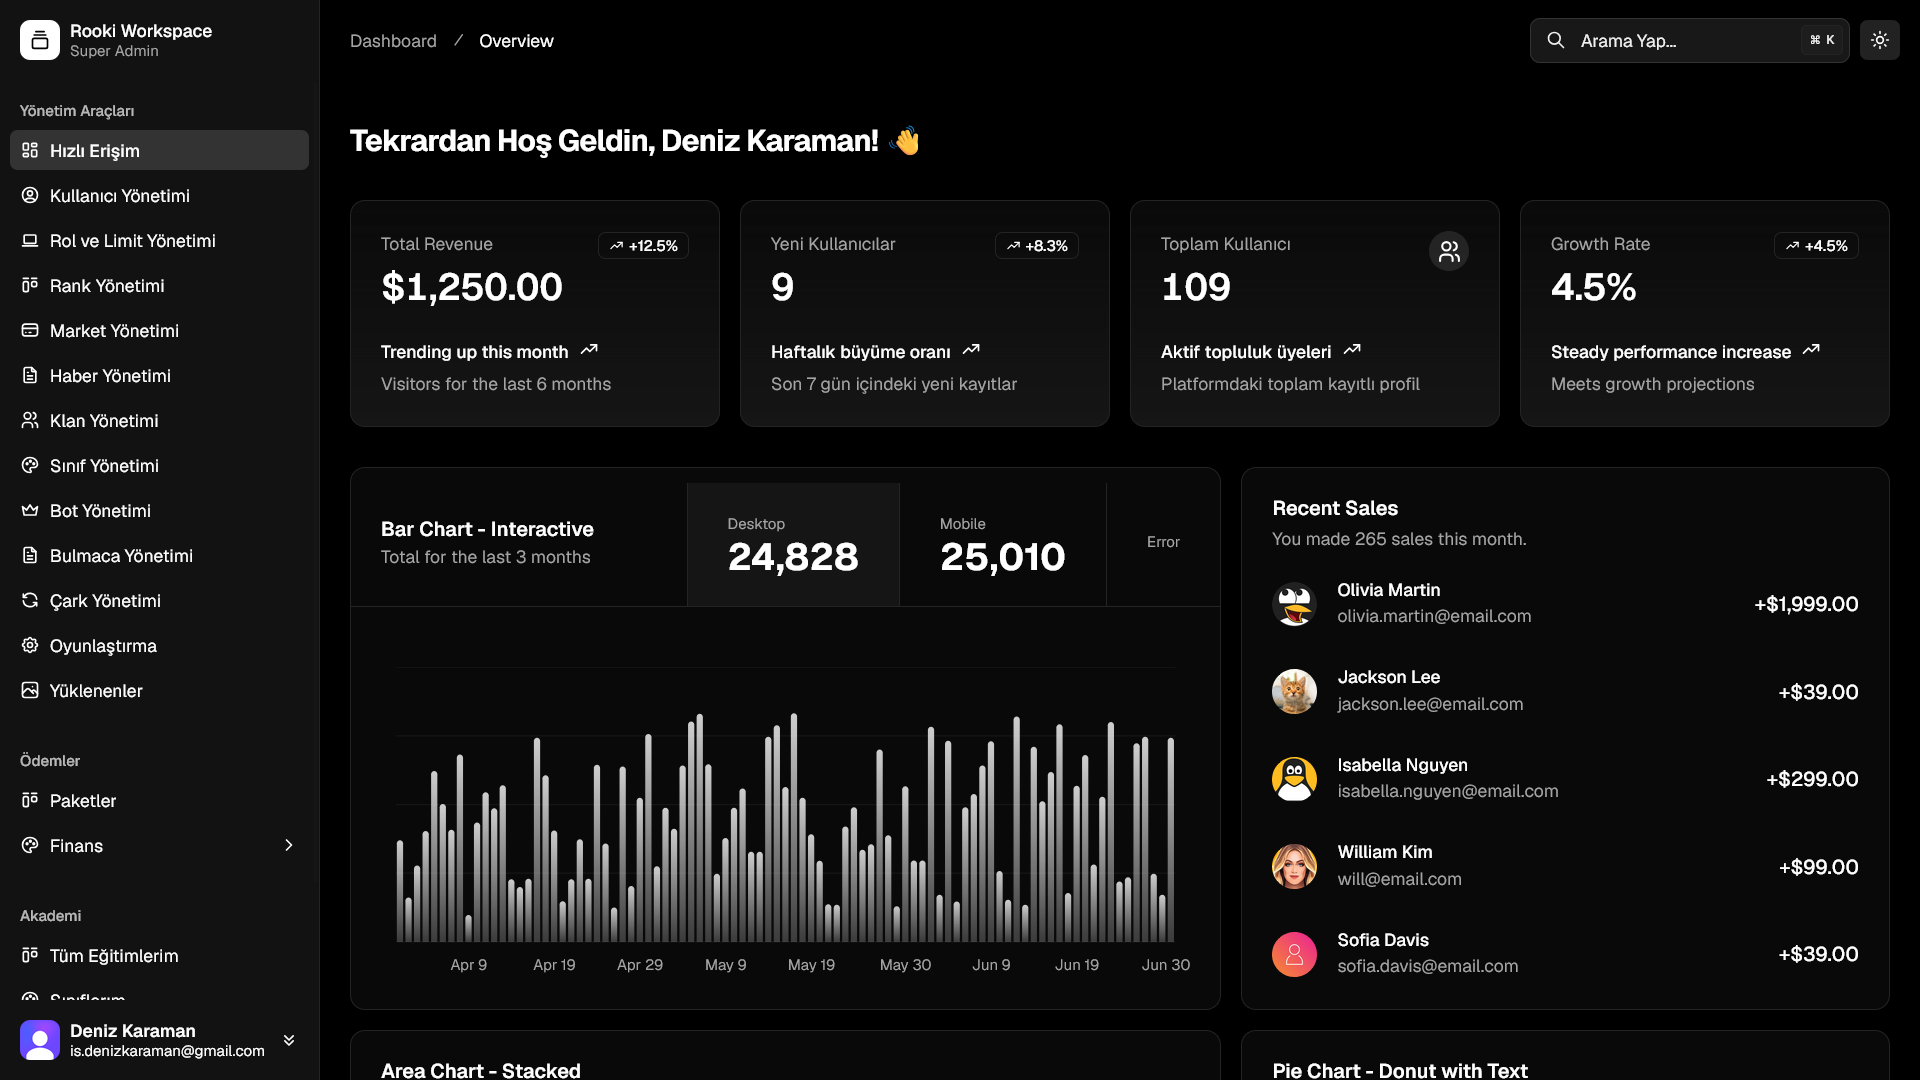Click the Yüklenenler image icon
Viewport: 1920px width, 1080px height.
click(x=30, y=691)
